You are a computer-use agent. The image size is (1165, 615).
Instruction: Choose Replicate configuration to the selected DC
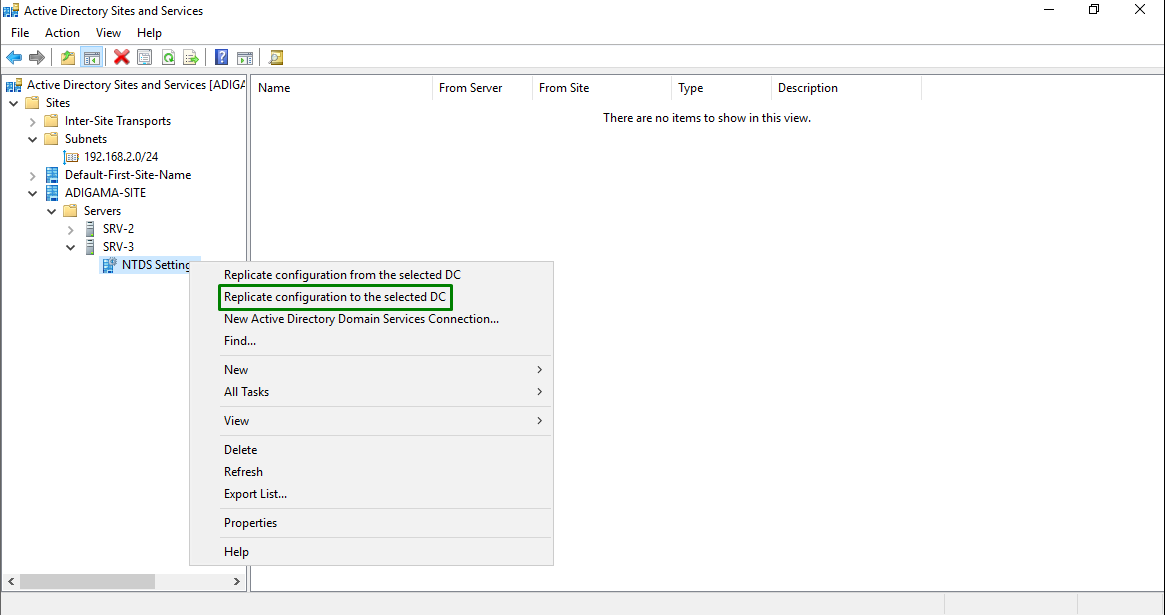point(371,297)
